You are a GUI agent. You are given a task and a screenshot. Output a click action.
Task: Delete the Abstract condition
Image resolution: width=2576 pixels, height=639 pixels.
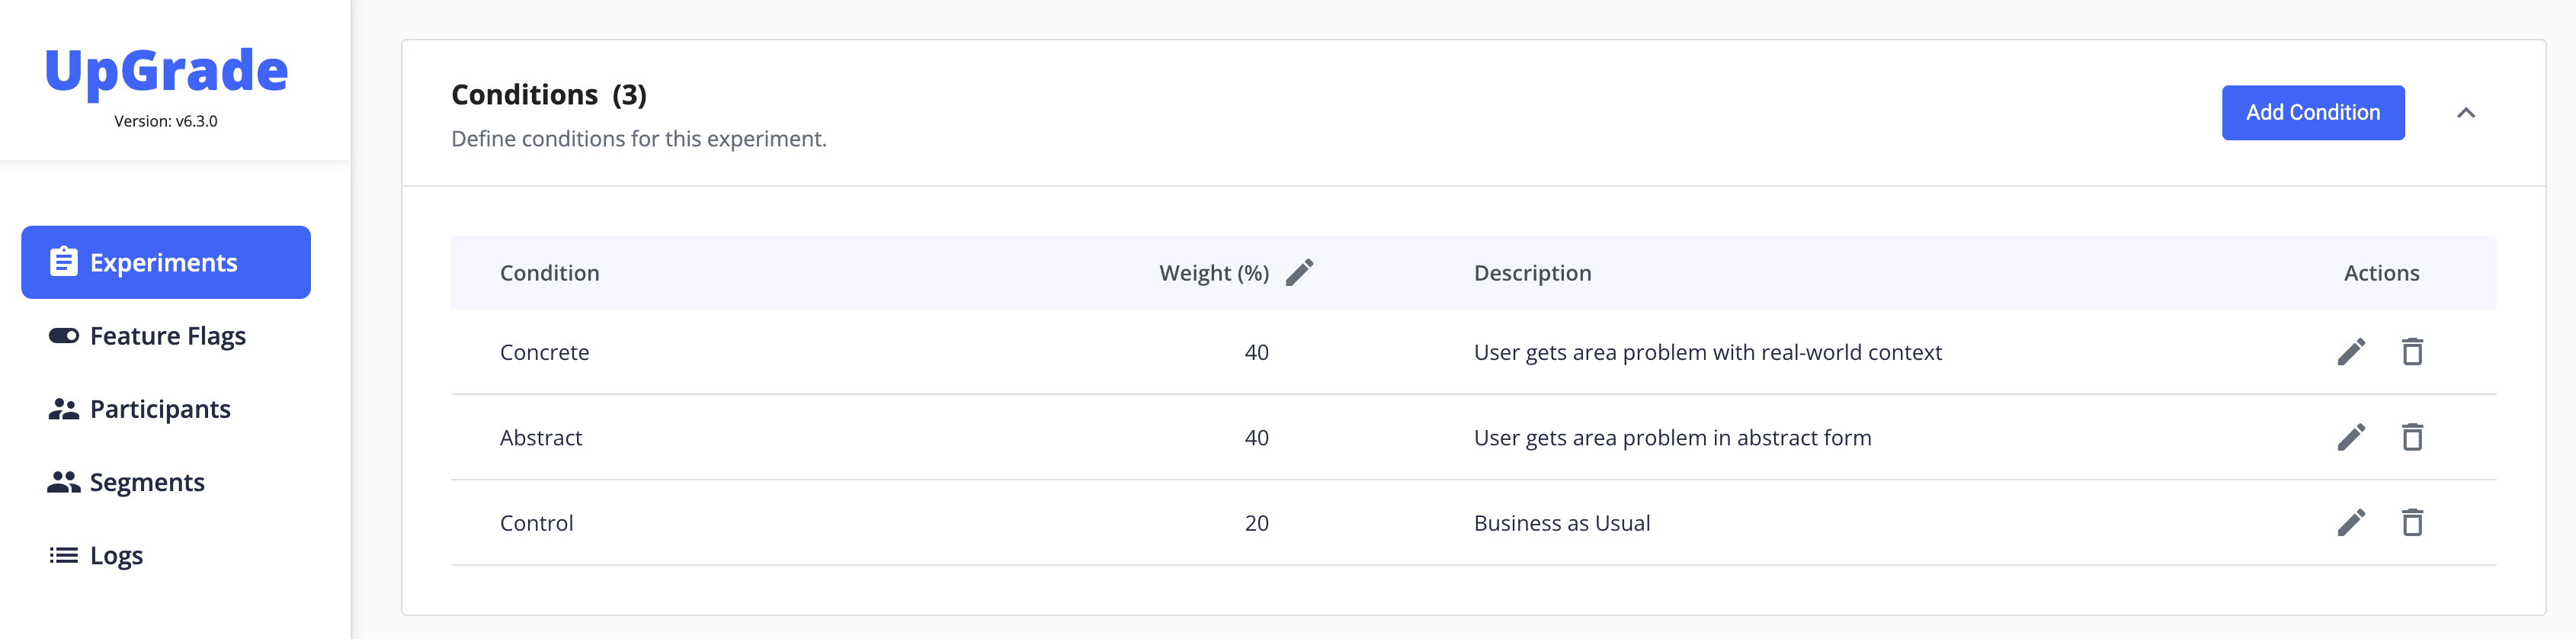2412,437
